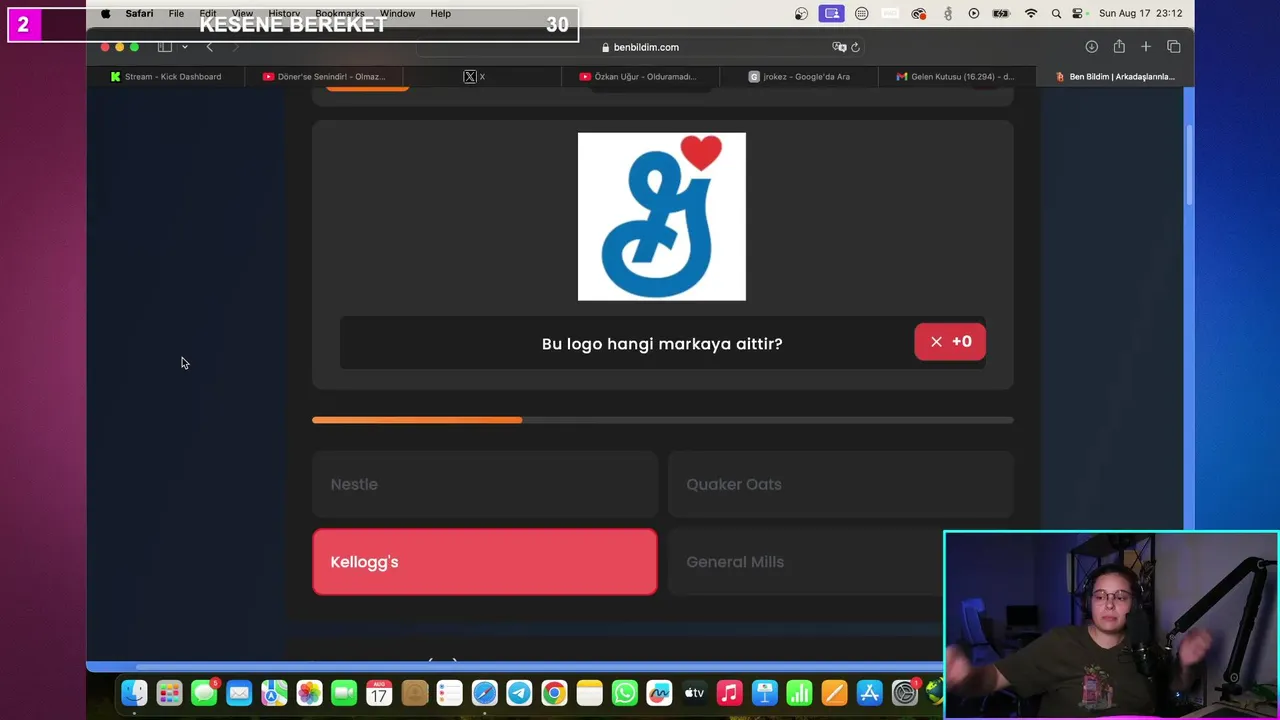
Task: Open the sidebar tab group dropdown arrow
Action: [x=184, y=47]
